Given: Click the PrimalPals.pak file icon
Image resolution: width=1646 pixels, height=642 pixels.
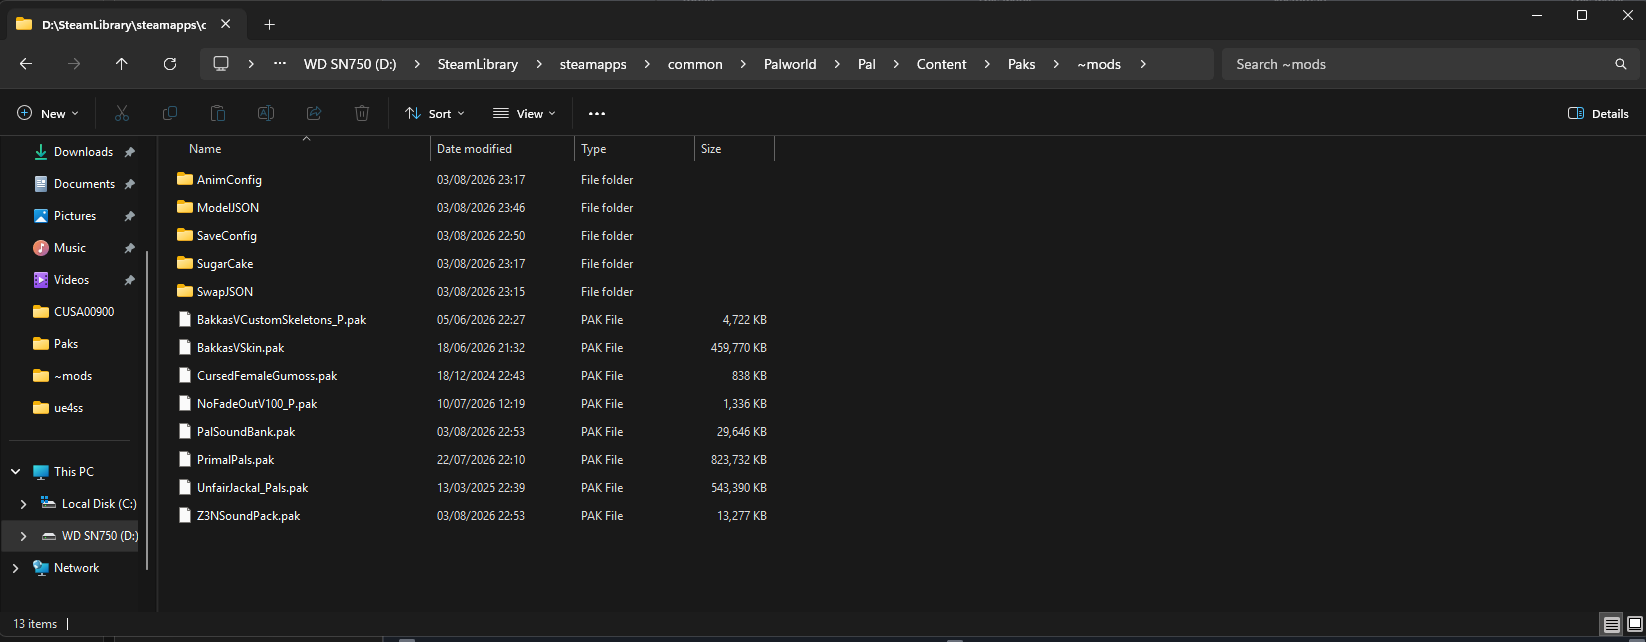Looking at the screenshot, I should (184, 459).
